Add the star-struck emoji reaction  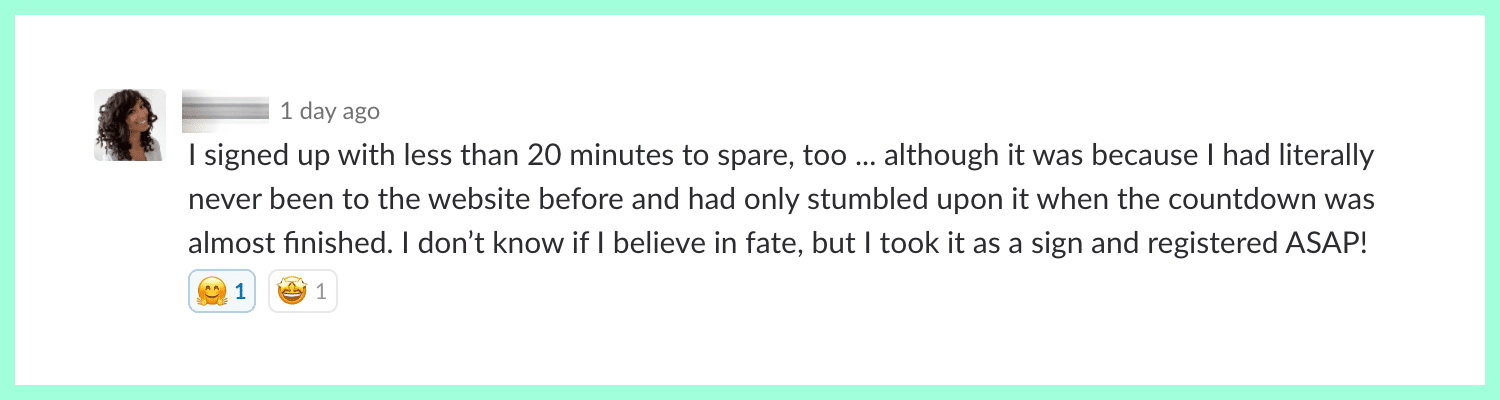(302, 293)
